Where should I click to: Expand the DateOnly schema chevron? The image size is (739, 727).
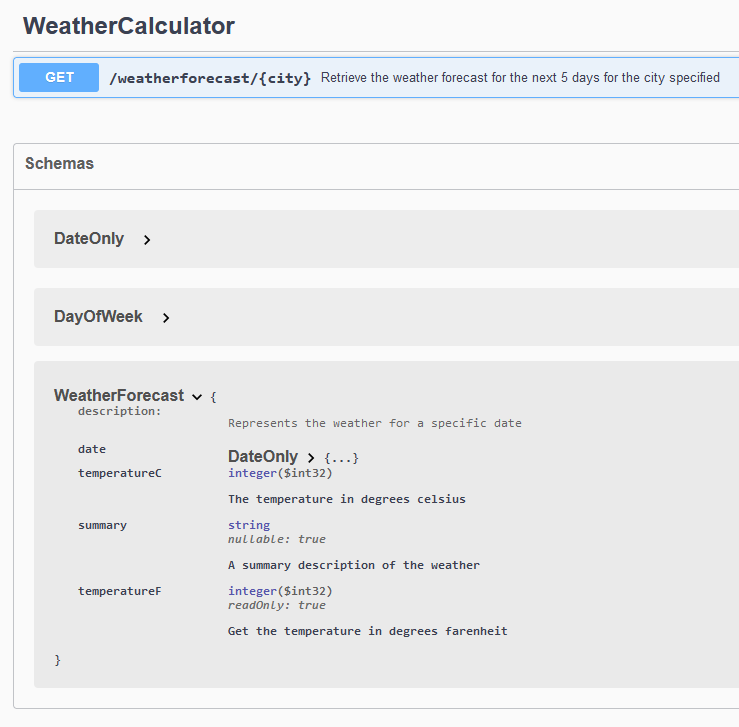147,240
